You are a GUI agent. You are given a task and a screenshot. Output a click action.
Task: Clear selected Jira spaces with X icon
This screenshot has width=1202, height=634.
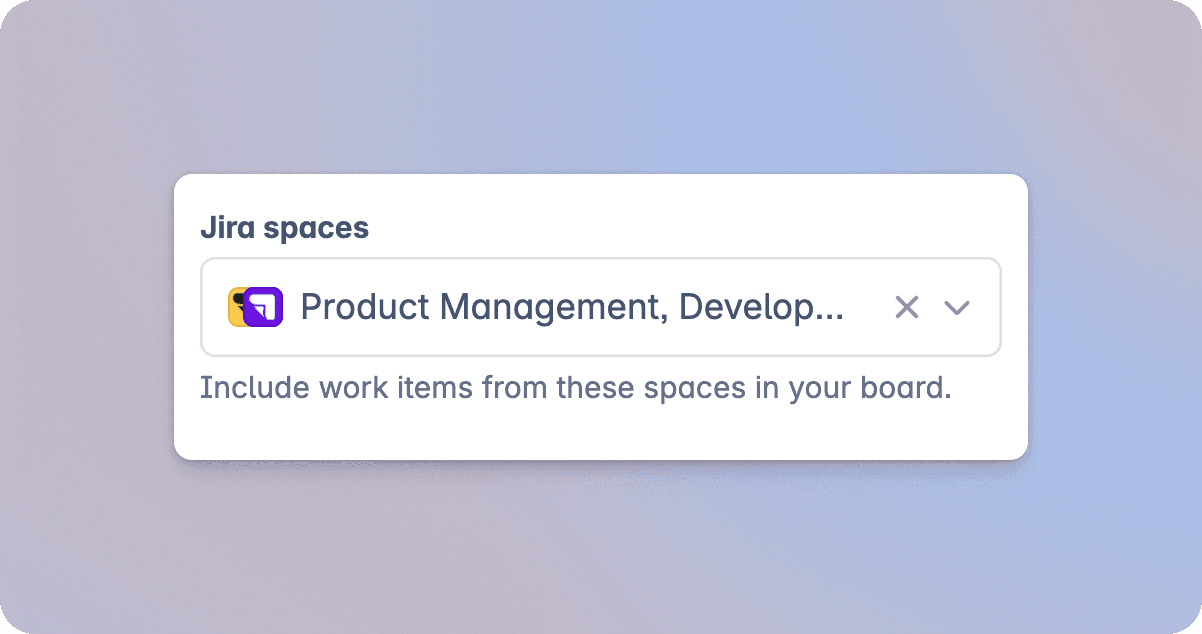[906, 308]
